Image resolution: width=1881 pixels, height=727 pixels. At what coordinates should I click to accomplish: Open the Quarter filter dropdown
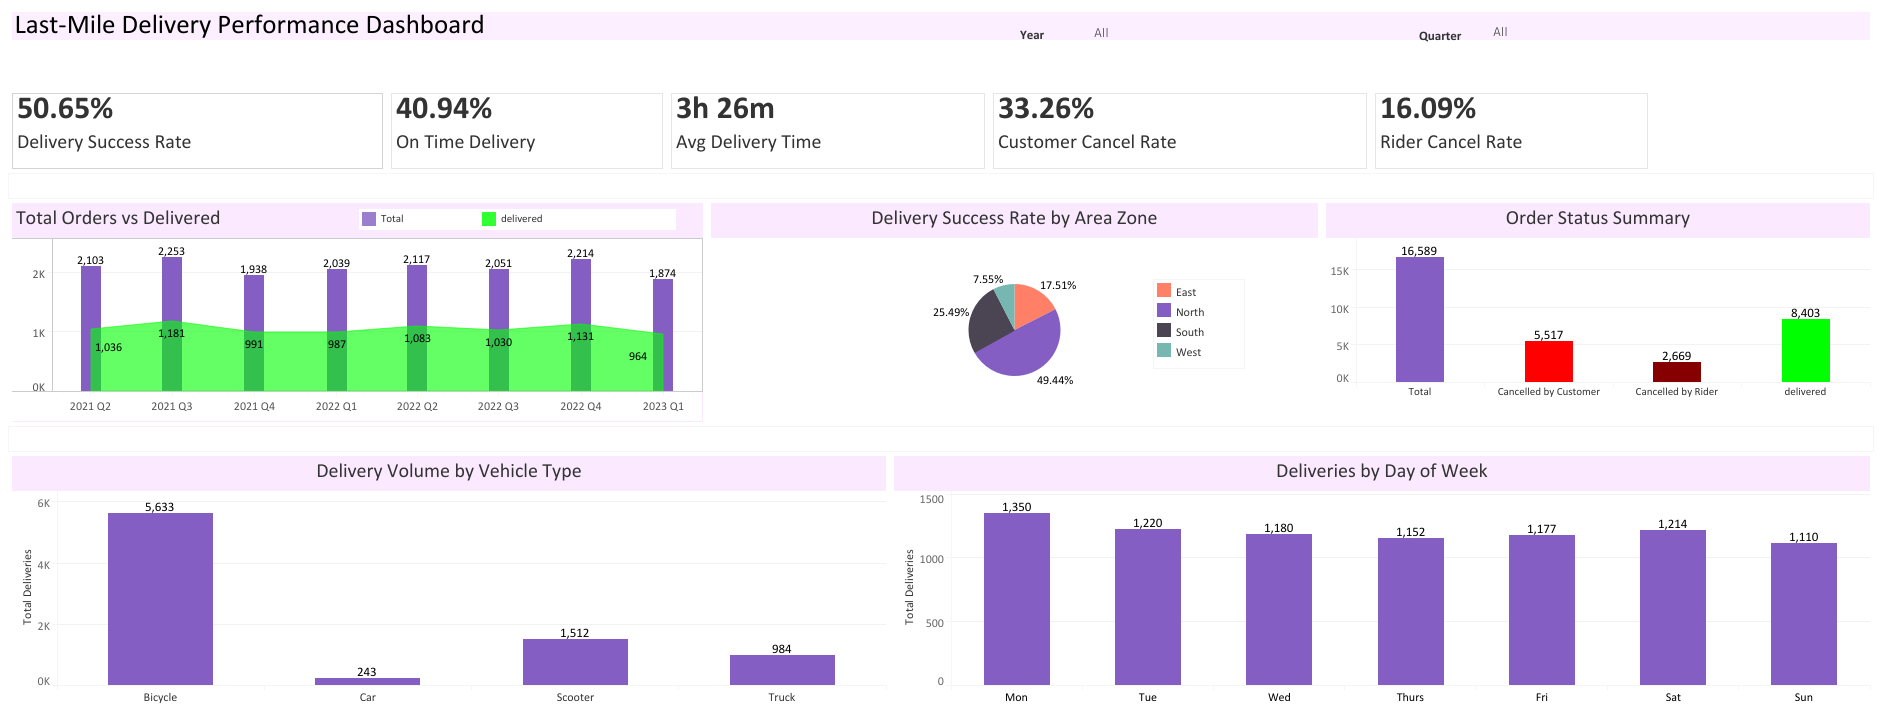point(1499,32)
